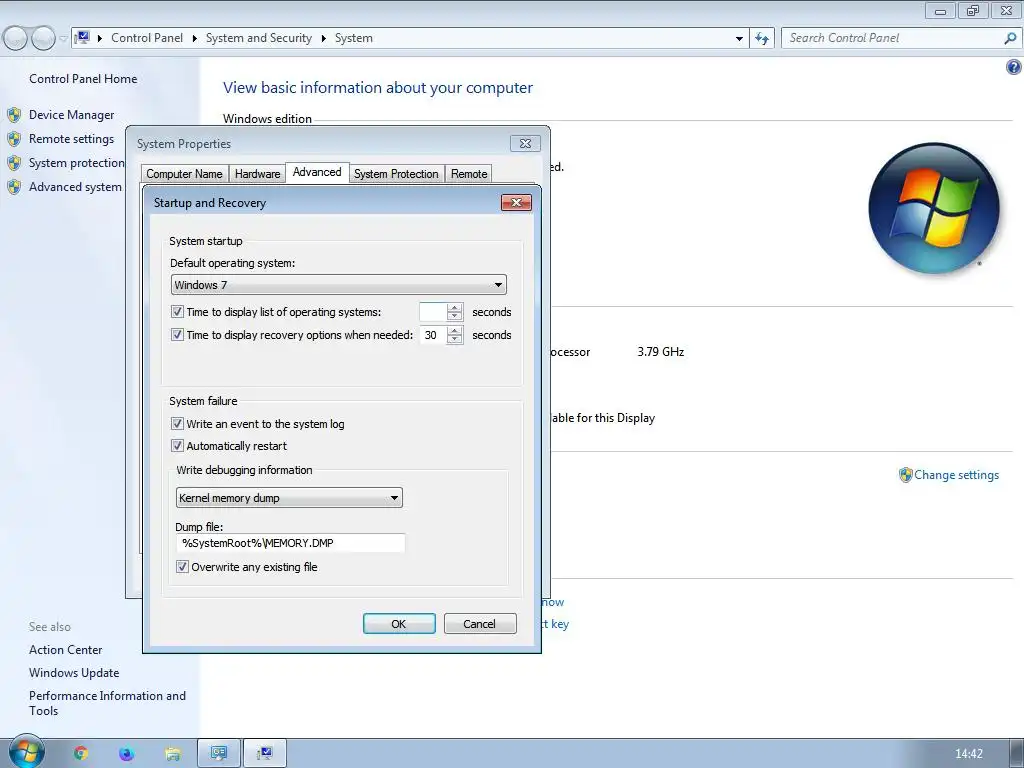This screenshot has width=1024, height=768.
Task: Toggle Time to display list of operating systems
Action: tap(177, 312)
